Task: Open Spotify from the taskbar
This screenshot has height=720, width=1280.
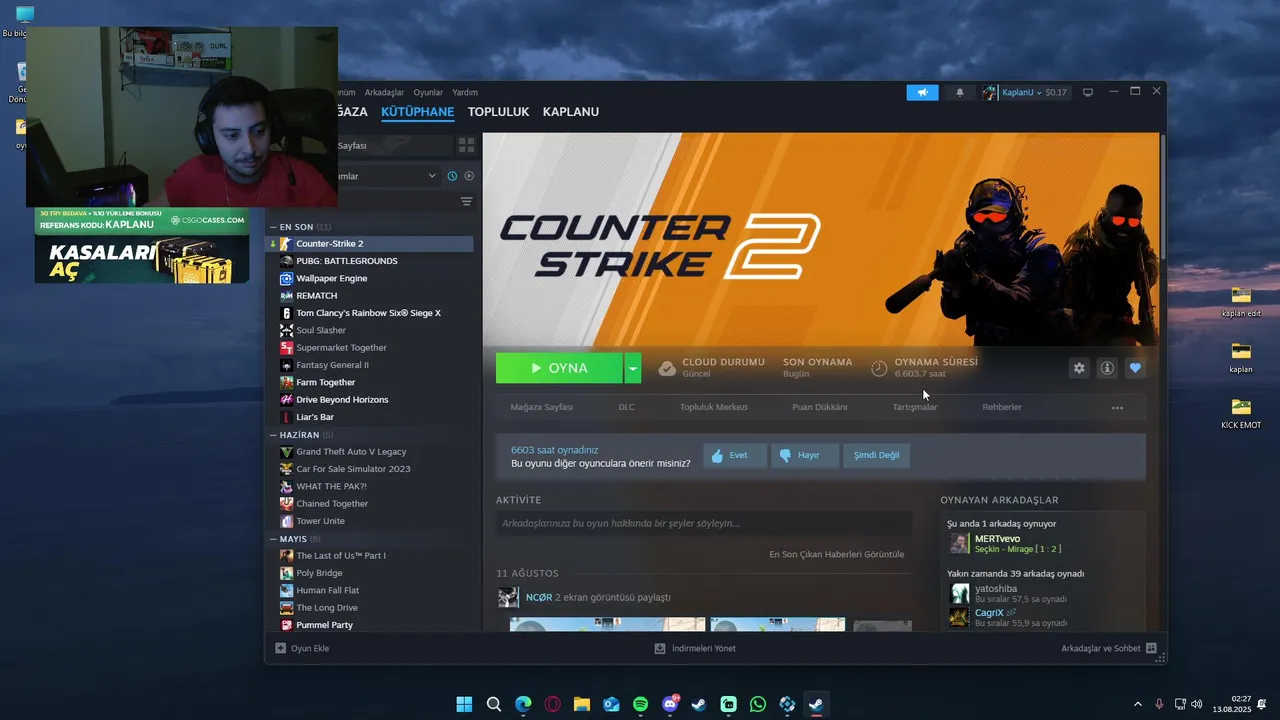Action: coord(641,704)
